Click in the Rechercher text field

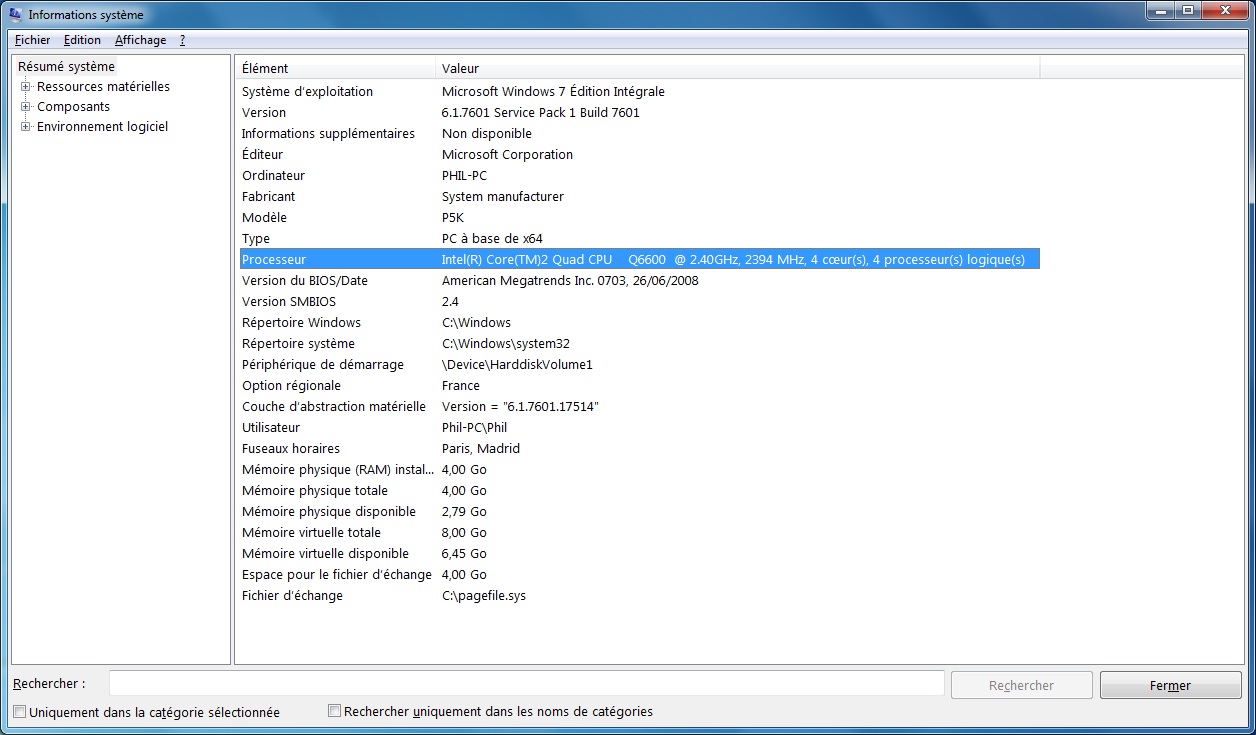[x=526, y=684]
